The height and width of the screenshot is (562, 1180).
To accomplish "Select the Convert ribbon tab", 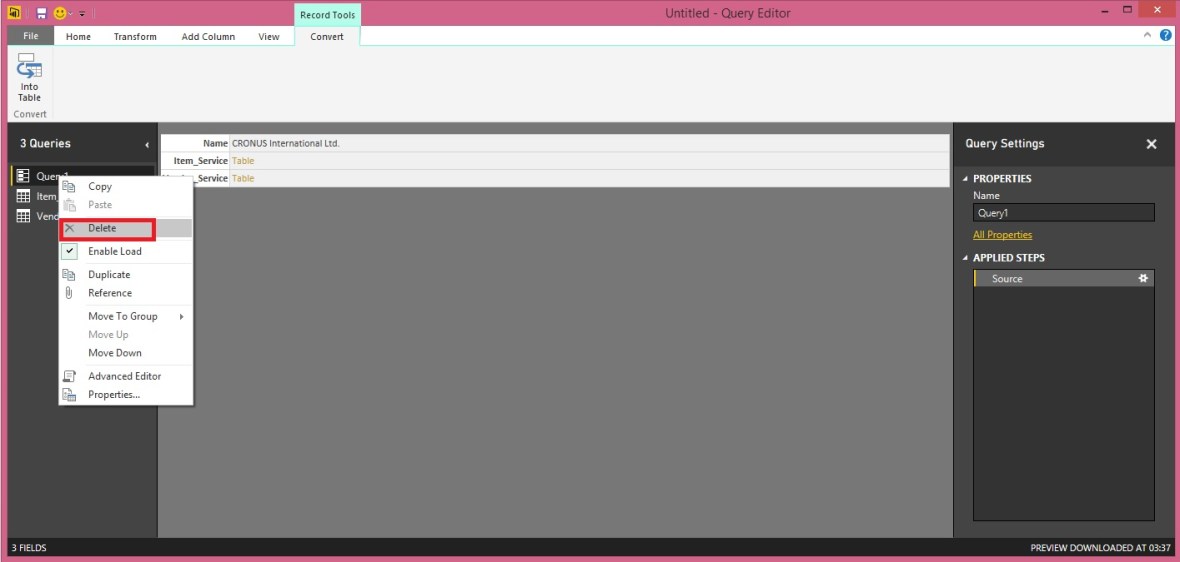I will pyautogui.click(x=327, y=37).
